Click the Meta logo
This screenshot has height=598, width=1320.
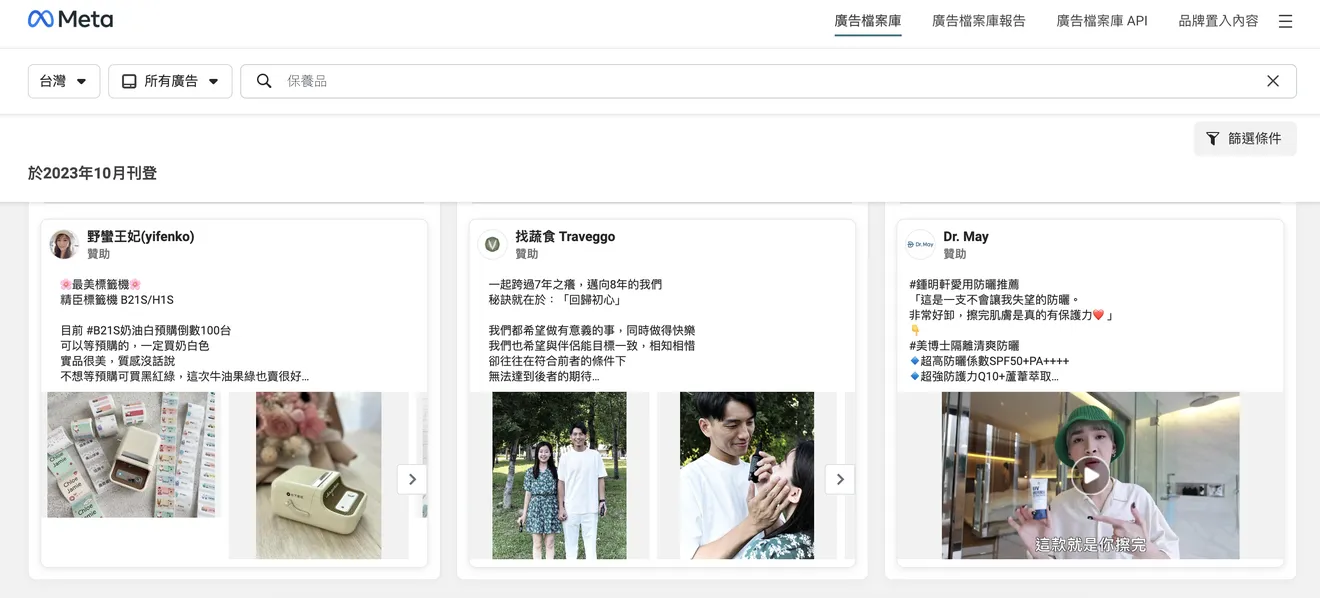(70, 19)
